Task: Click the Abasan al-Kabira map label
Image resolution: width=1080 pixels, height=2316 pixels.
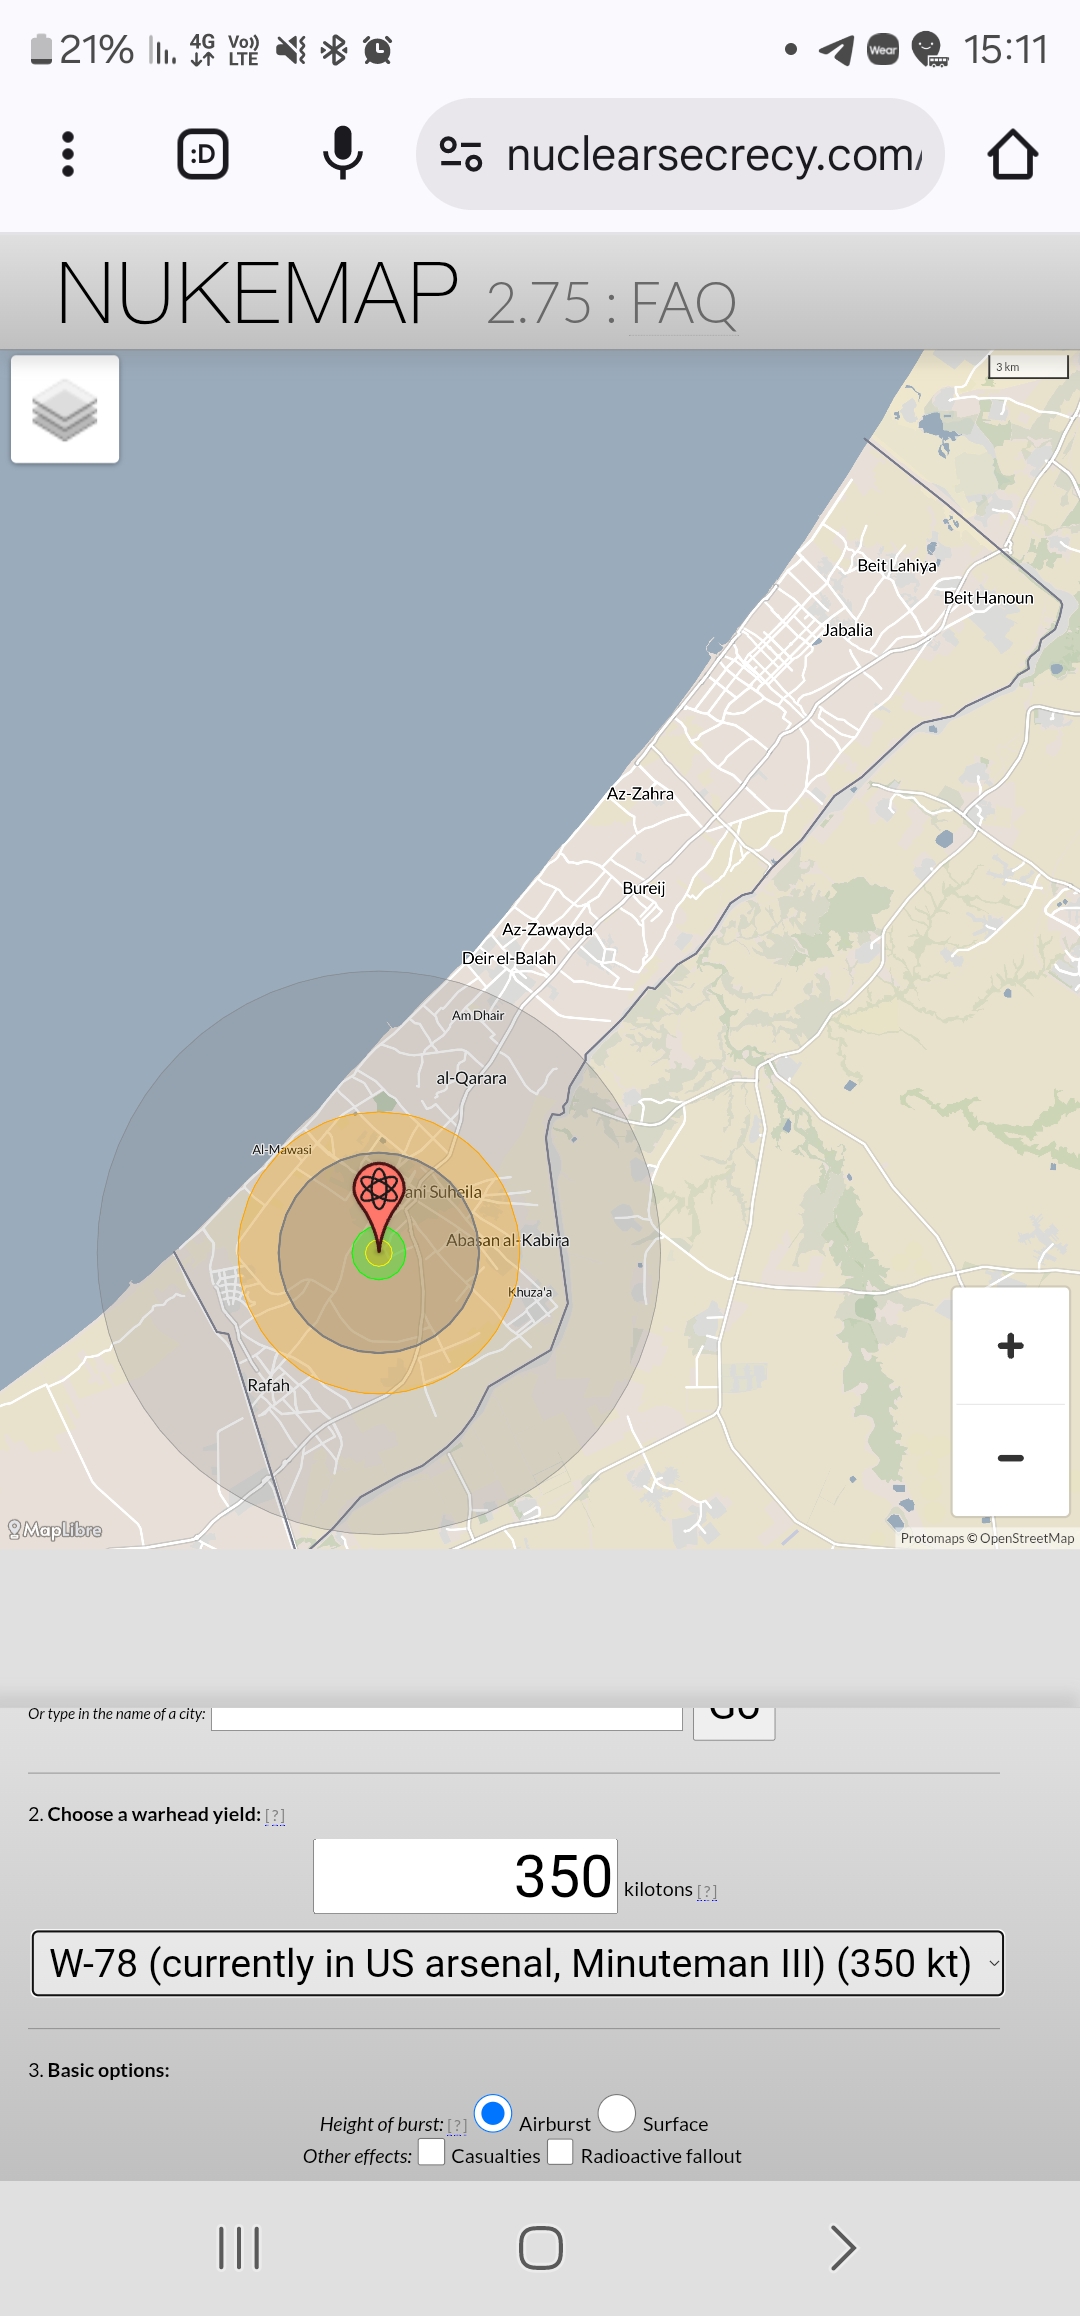Action: 508,1240
